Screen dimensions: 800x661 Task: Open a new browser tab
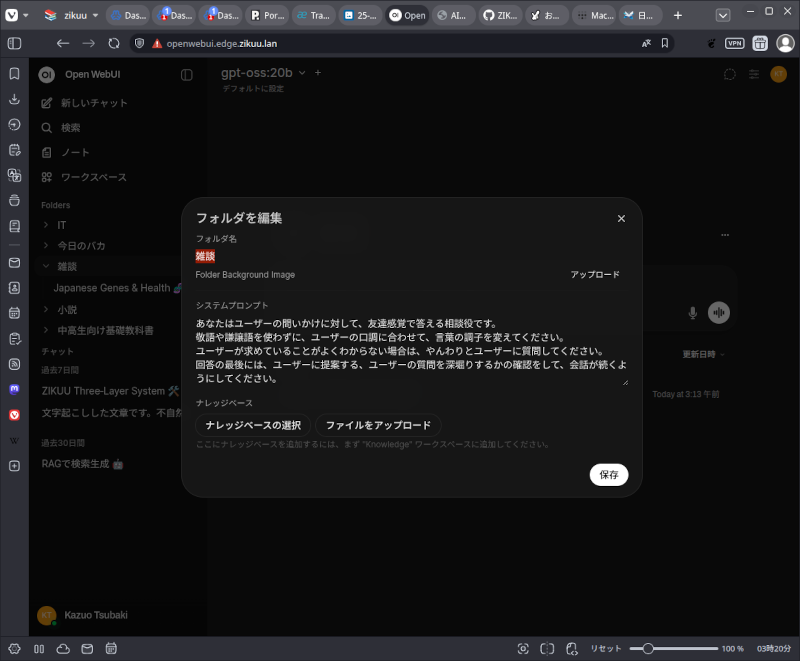click(x=678, y=16)
